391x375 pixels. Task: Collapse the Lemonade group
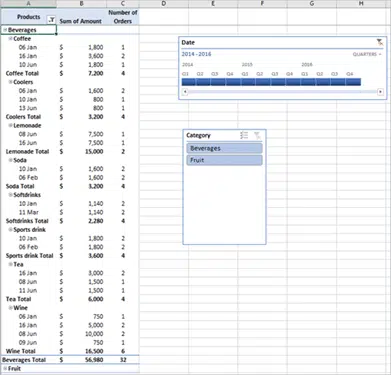pos(10,125)
